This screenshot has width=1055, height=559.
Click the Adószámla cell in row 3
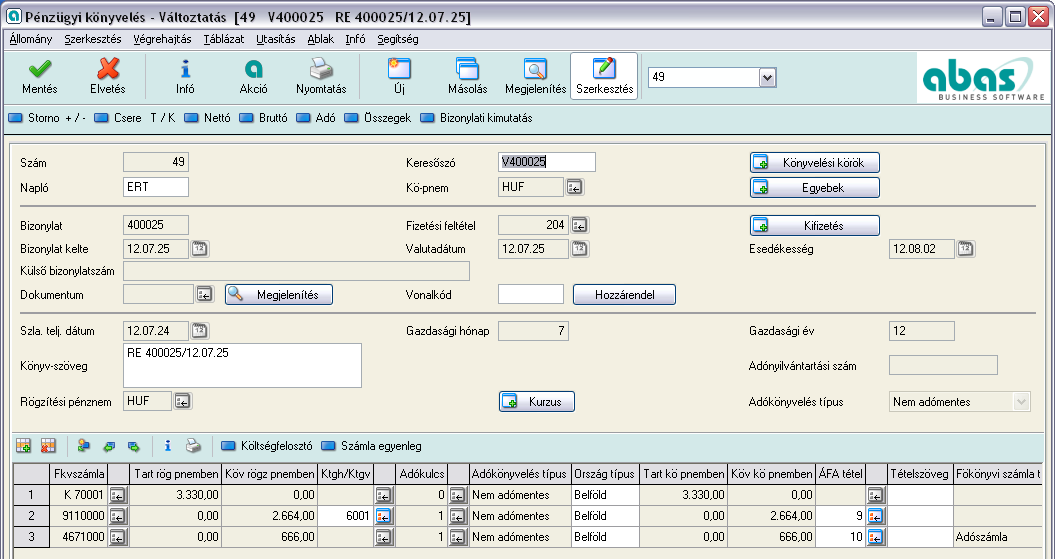[996, 537]
